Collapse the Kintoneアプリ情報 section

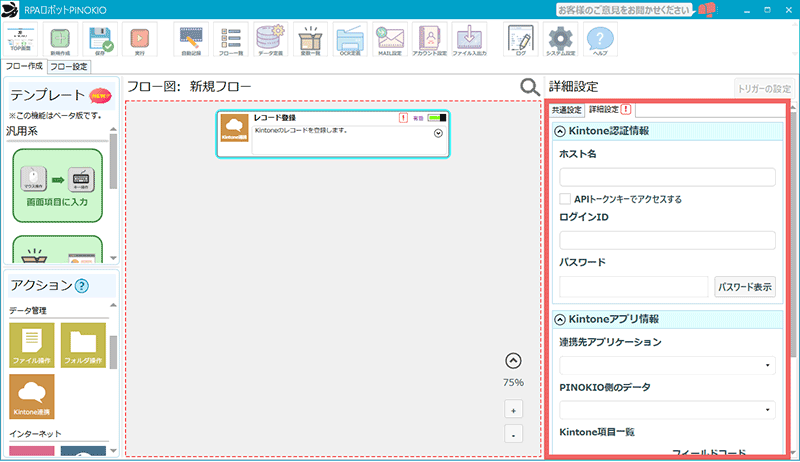(560, 320)
